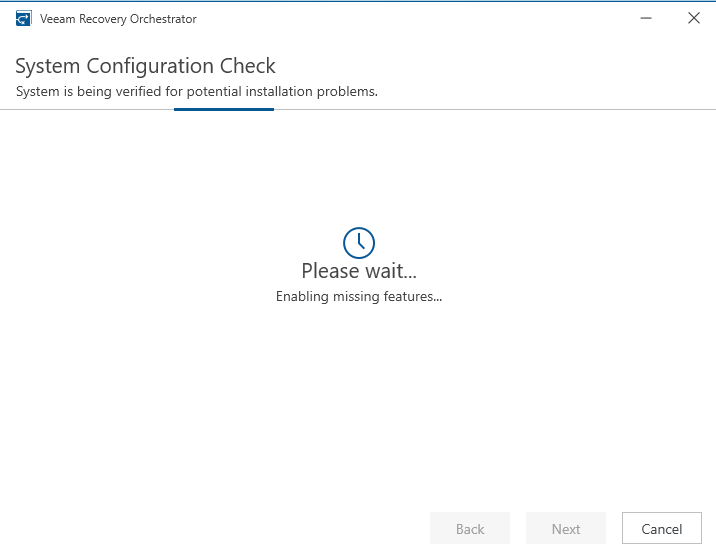Click the Veeam app icon in title bar

[x=24, y=19]
